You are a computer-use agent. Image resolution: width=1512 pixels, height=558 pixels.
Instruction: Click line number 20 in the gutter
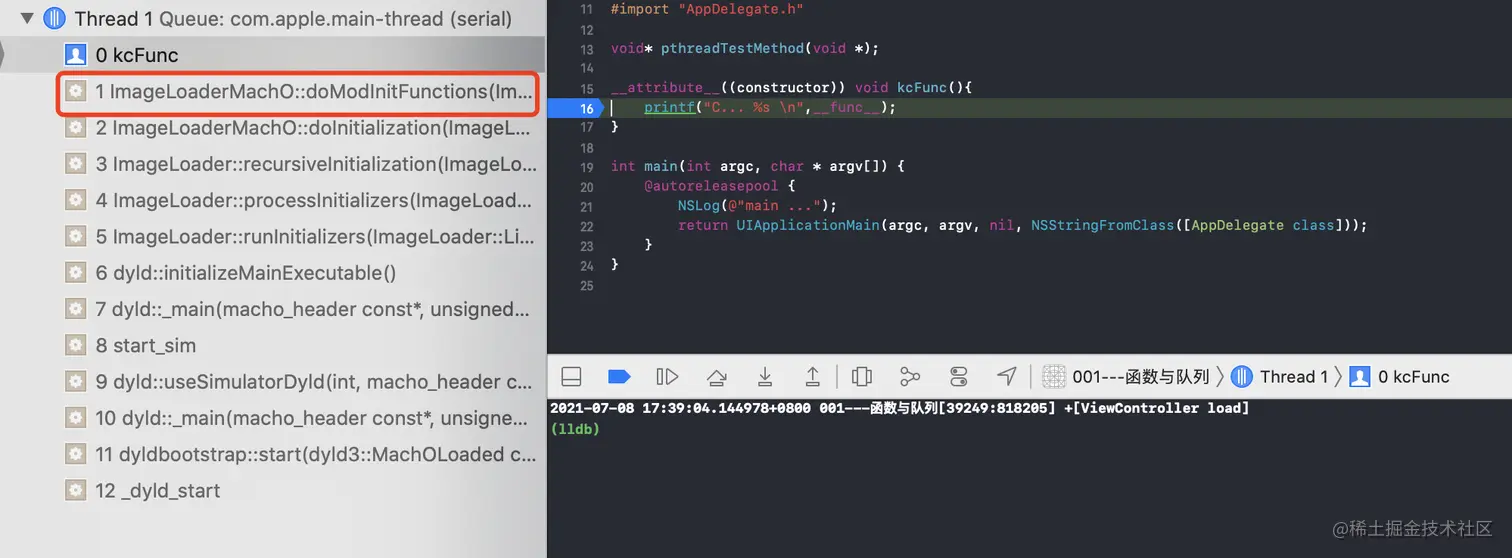click(587, 186)
